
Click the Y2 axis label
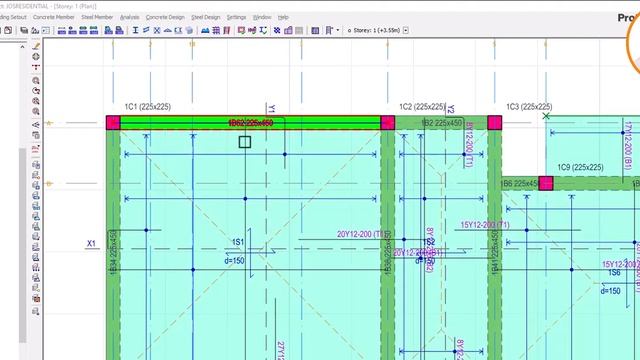450,109
